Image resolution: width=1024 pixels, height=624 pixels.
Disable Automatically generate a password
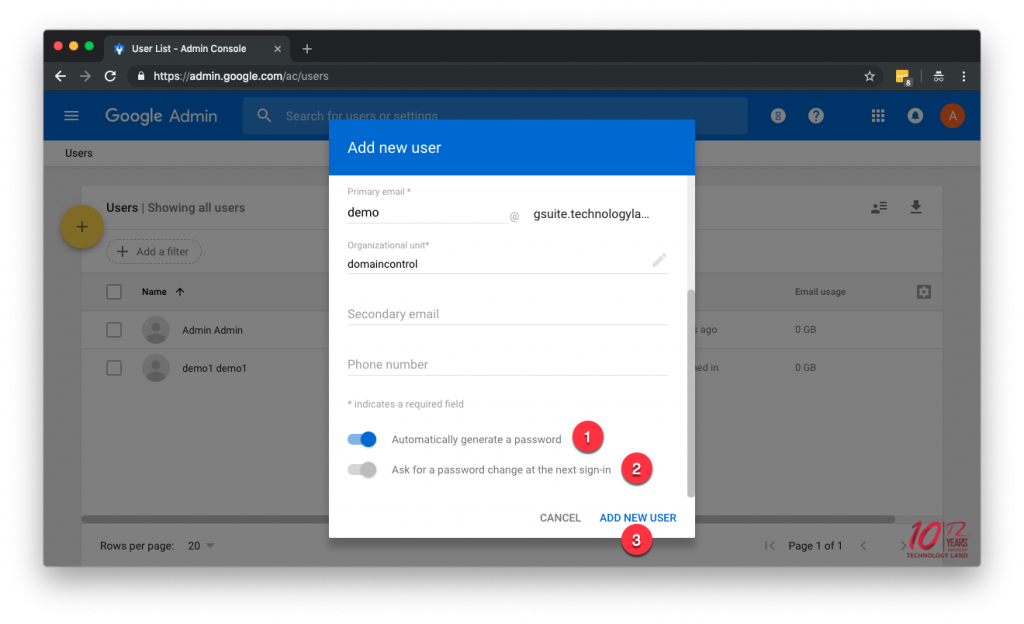coord(362,439)
